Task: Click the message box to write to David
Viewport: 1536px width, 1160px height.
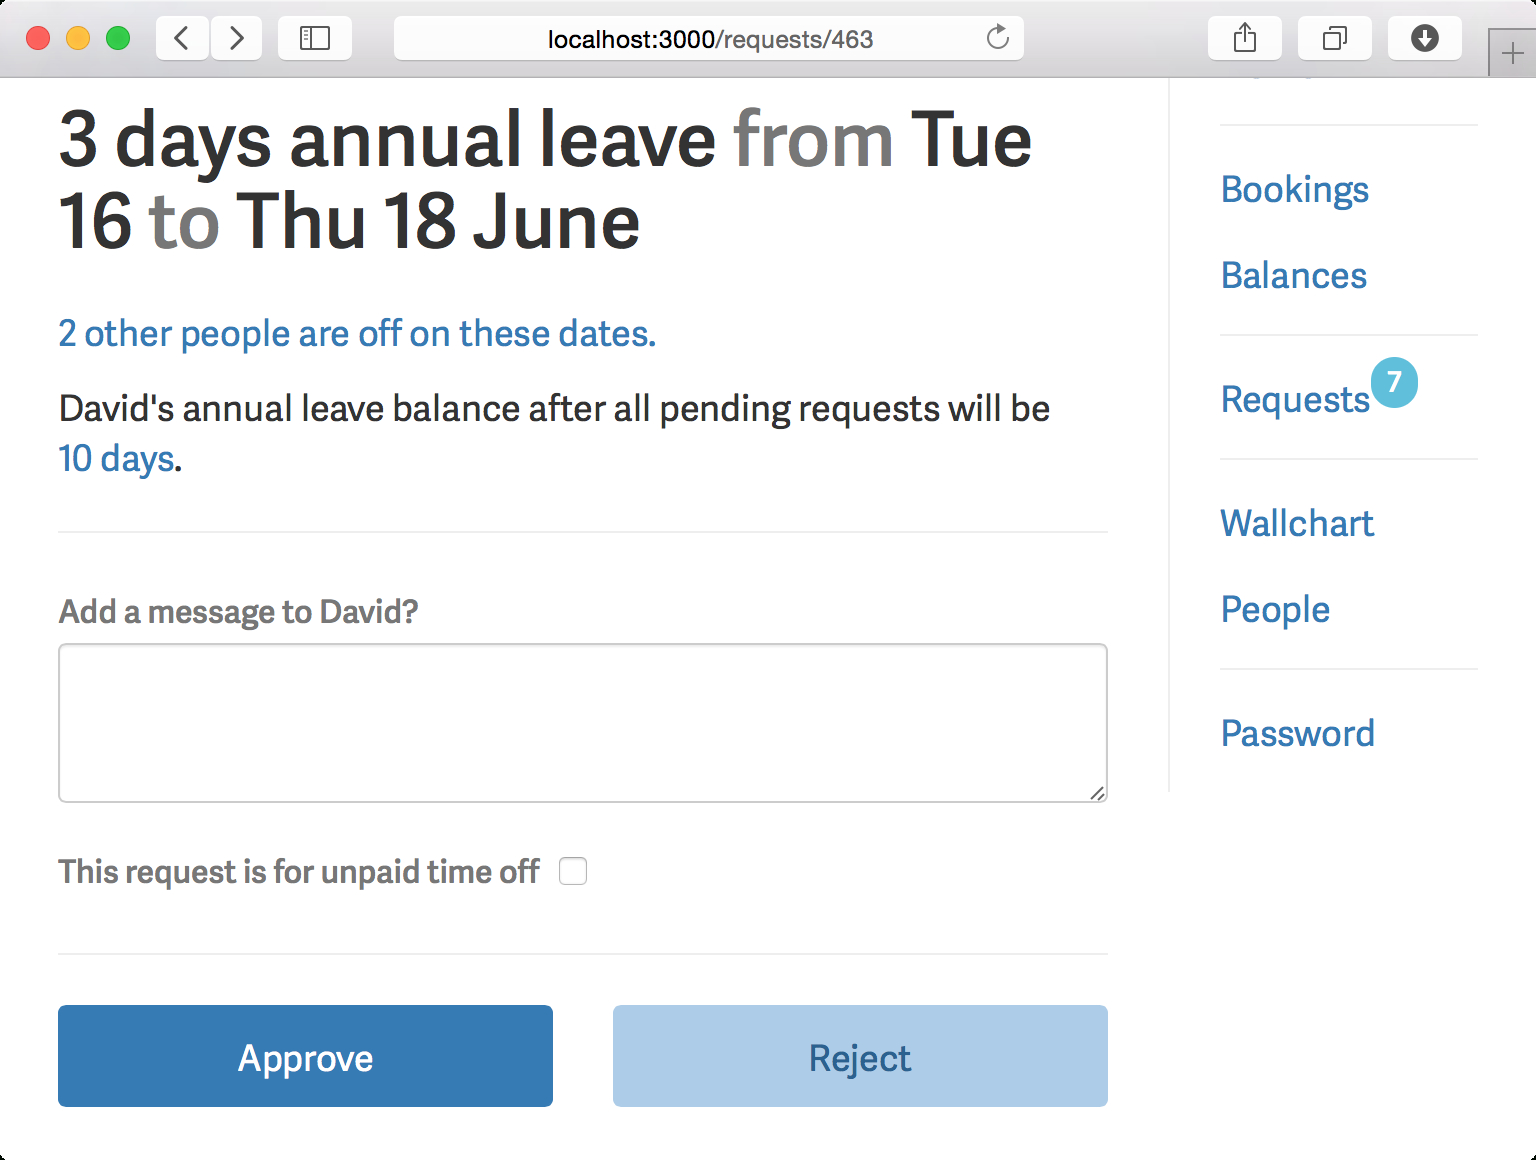Action: pyautogui.click(x=582, y=722)
